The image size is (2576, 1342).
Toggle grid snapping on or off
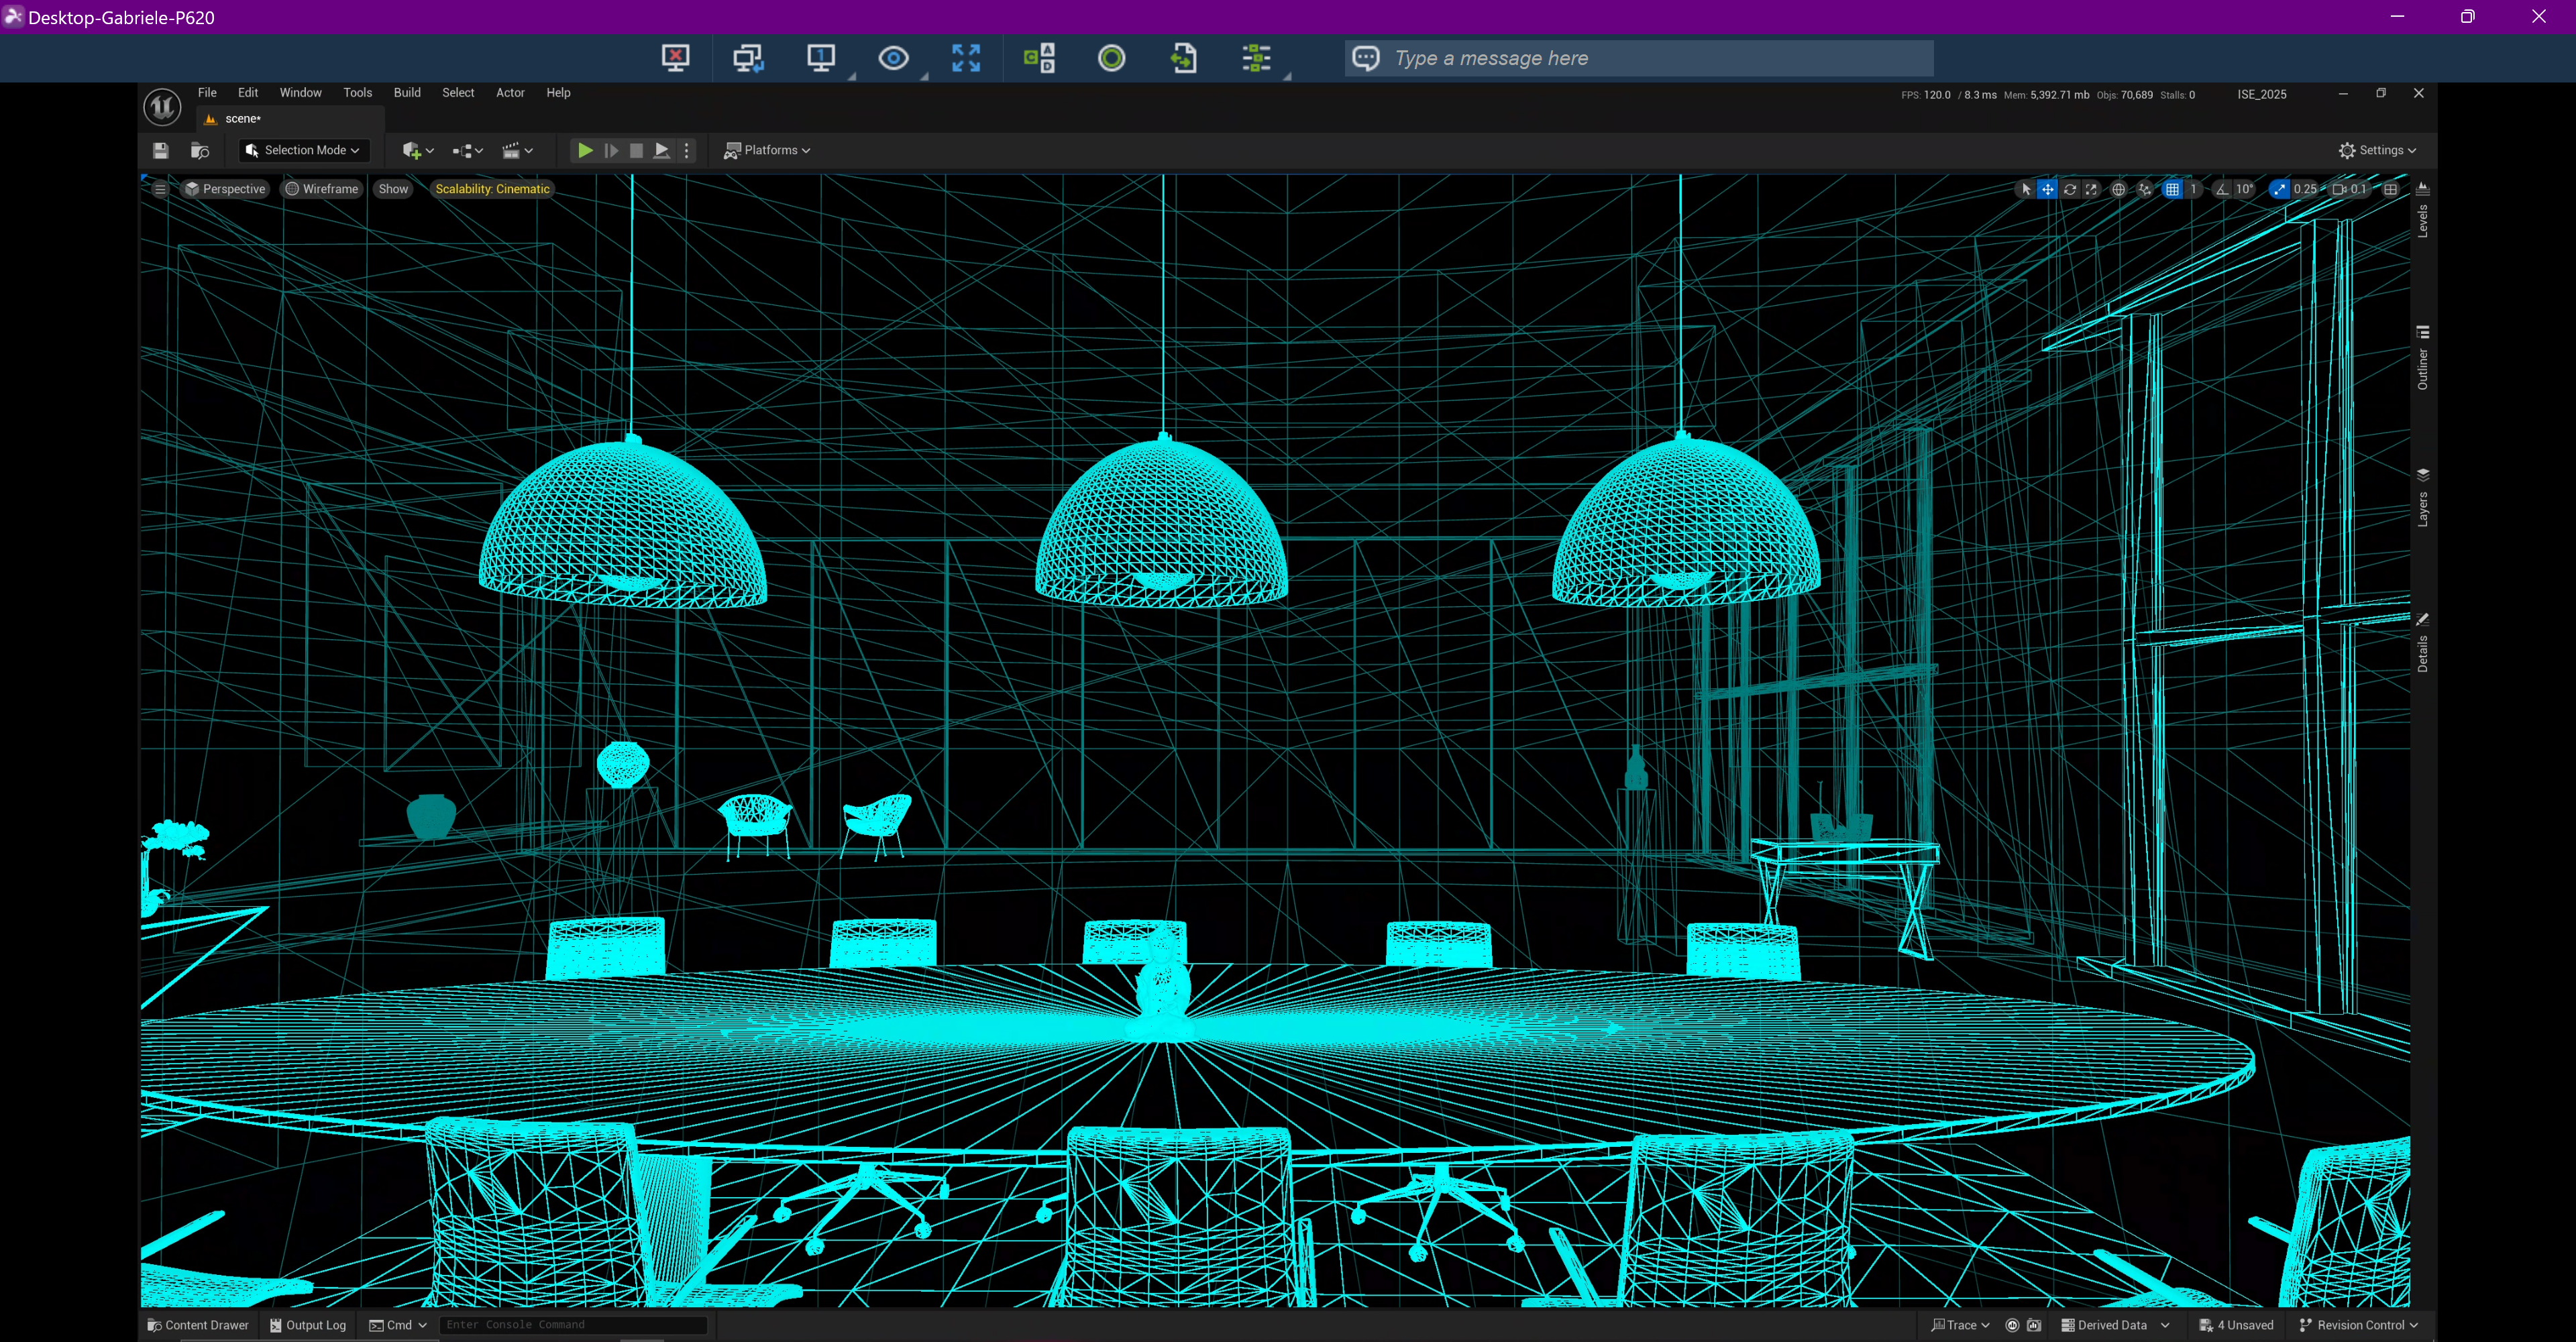(x=2172, y=189)
